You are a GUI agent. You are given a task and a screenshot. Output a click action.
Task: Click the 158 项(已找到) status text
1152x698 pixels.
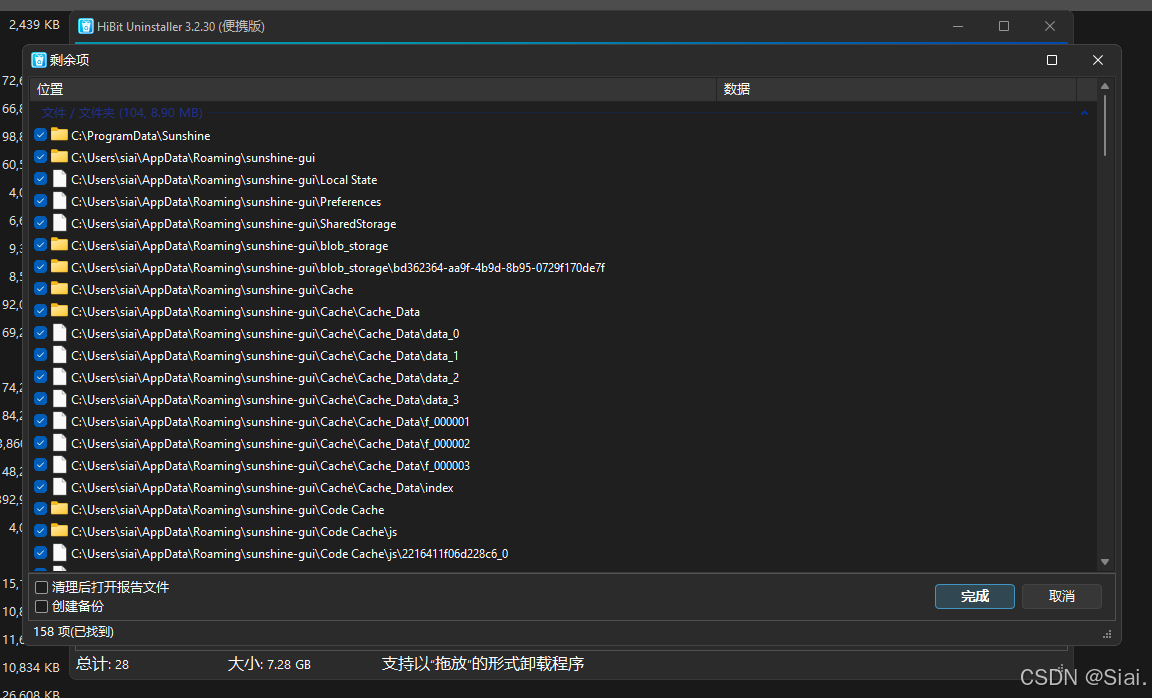(x=73, y=632)
